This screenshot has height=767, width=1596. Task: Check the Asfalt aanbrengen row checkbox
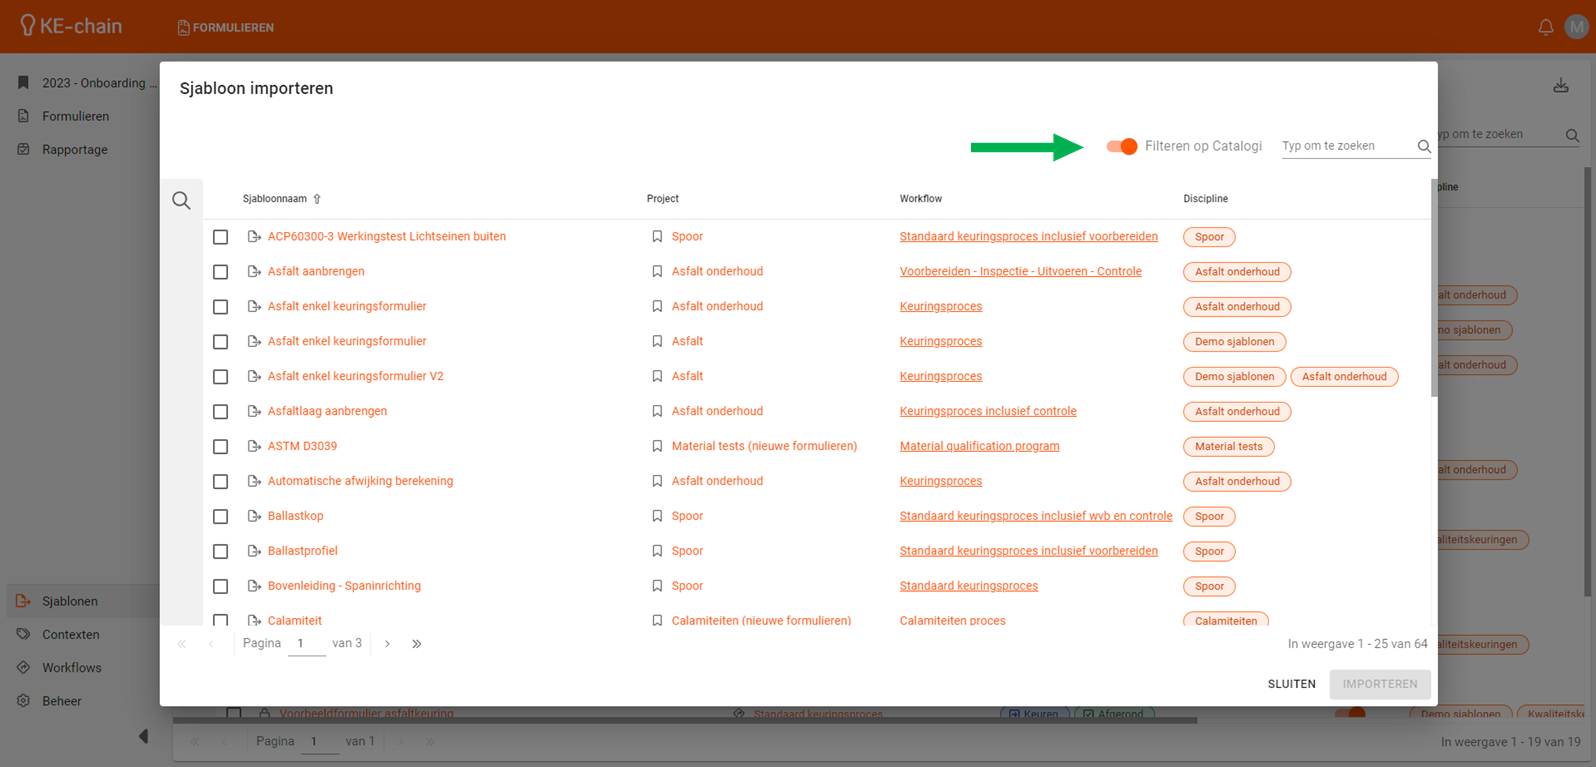(x=220, y=272)
